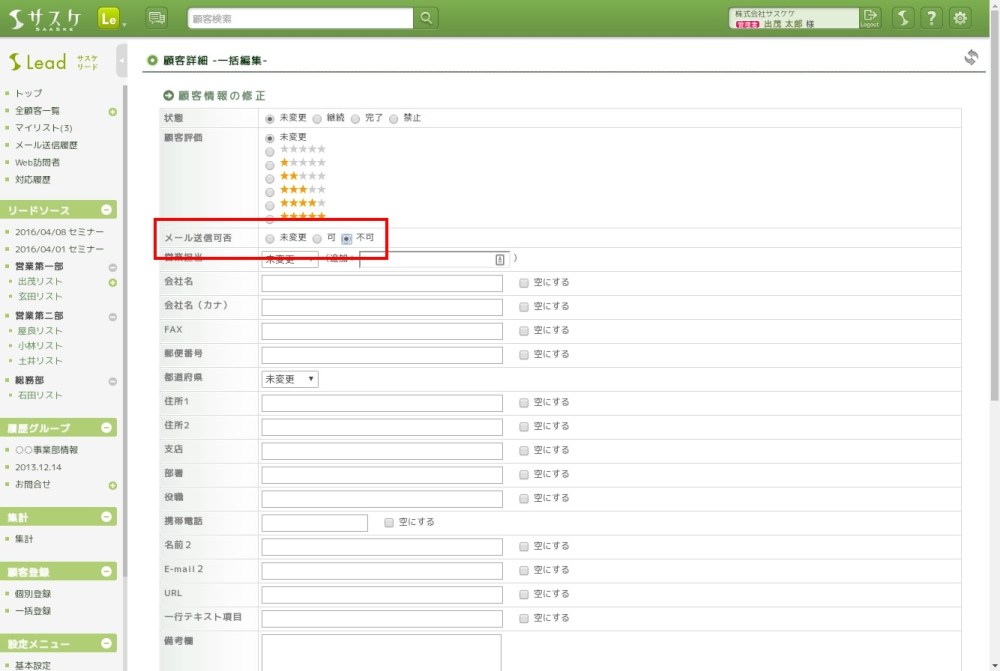1000x671 pixels.
Task: Click the 集計 link under 集計 section
Action: pyautogui.click(x=24, y=539)
